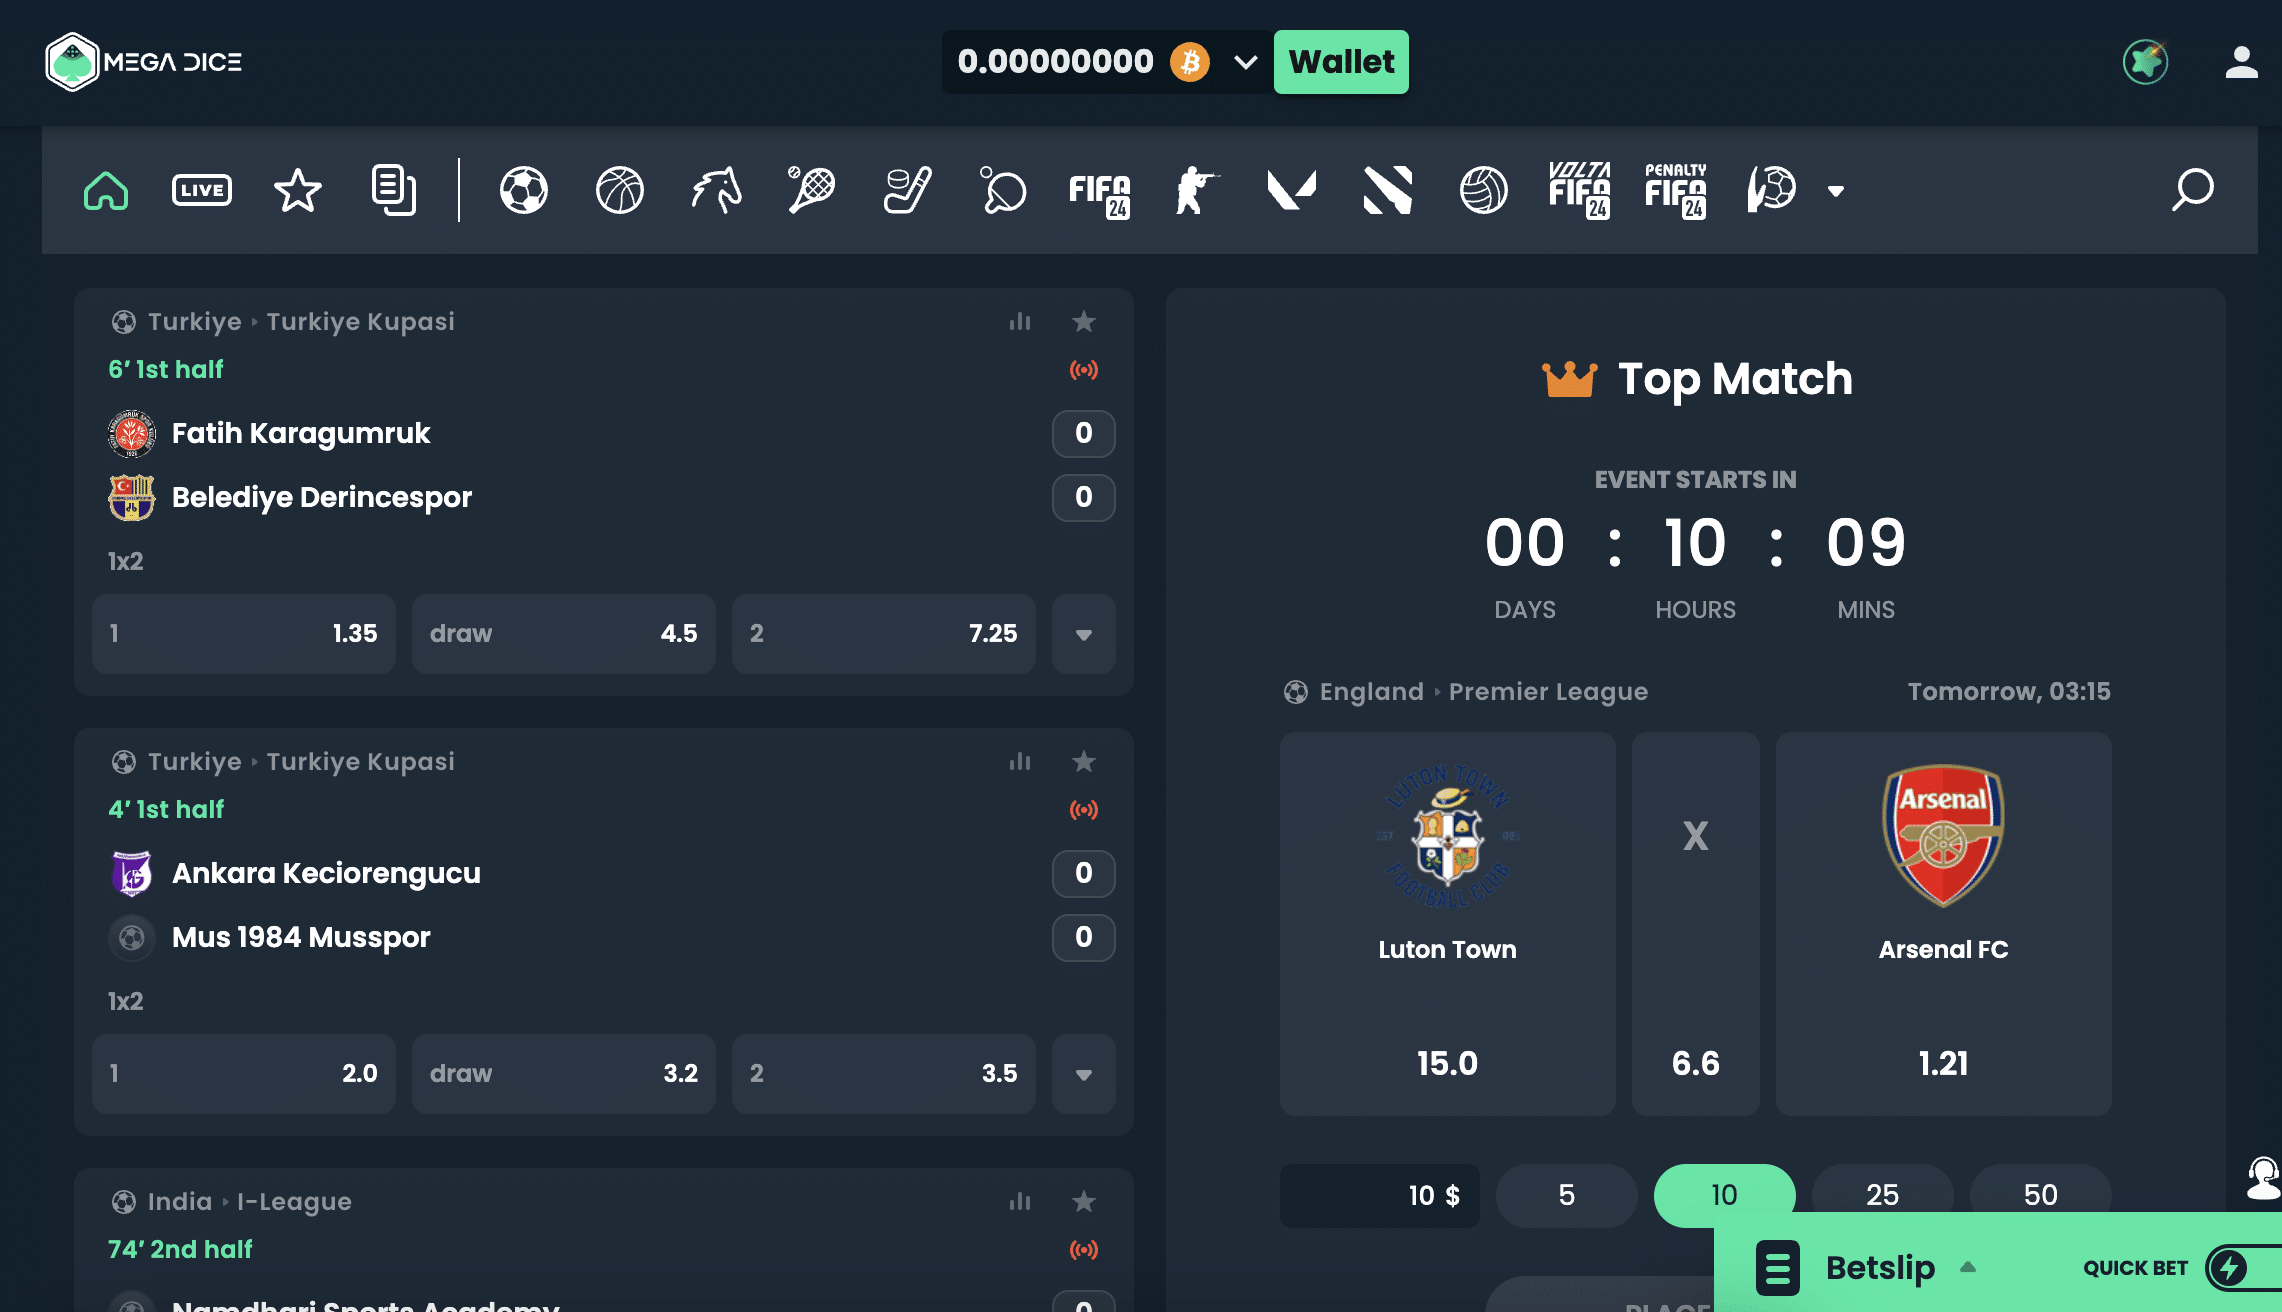Select the Volta FIFA 24 icon

(x=1580, y=190)
